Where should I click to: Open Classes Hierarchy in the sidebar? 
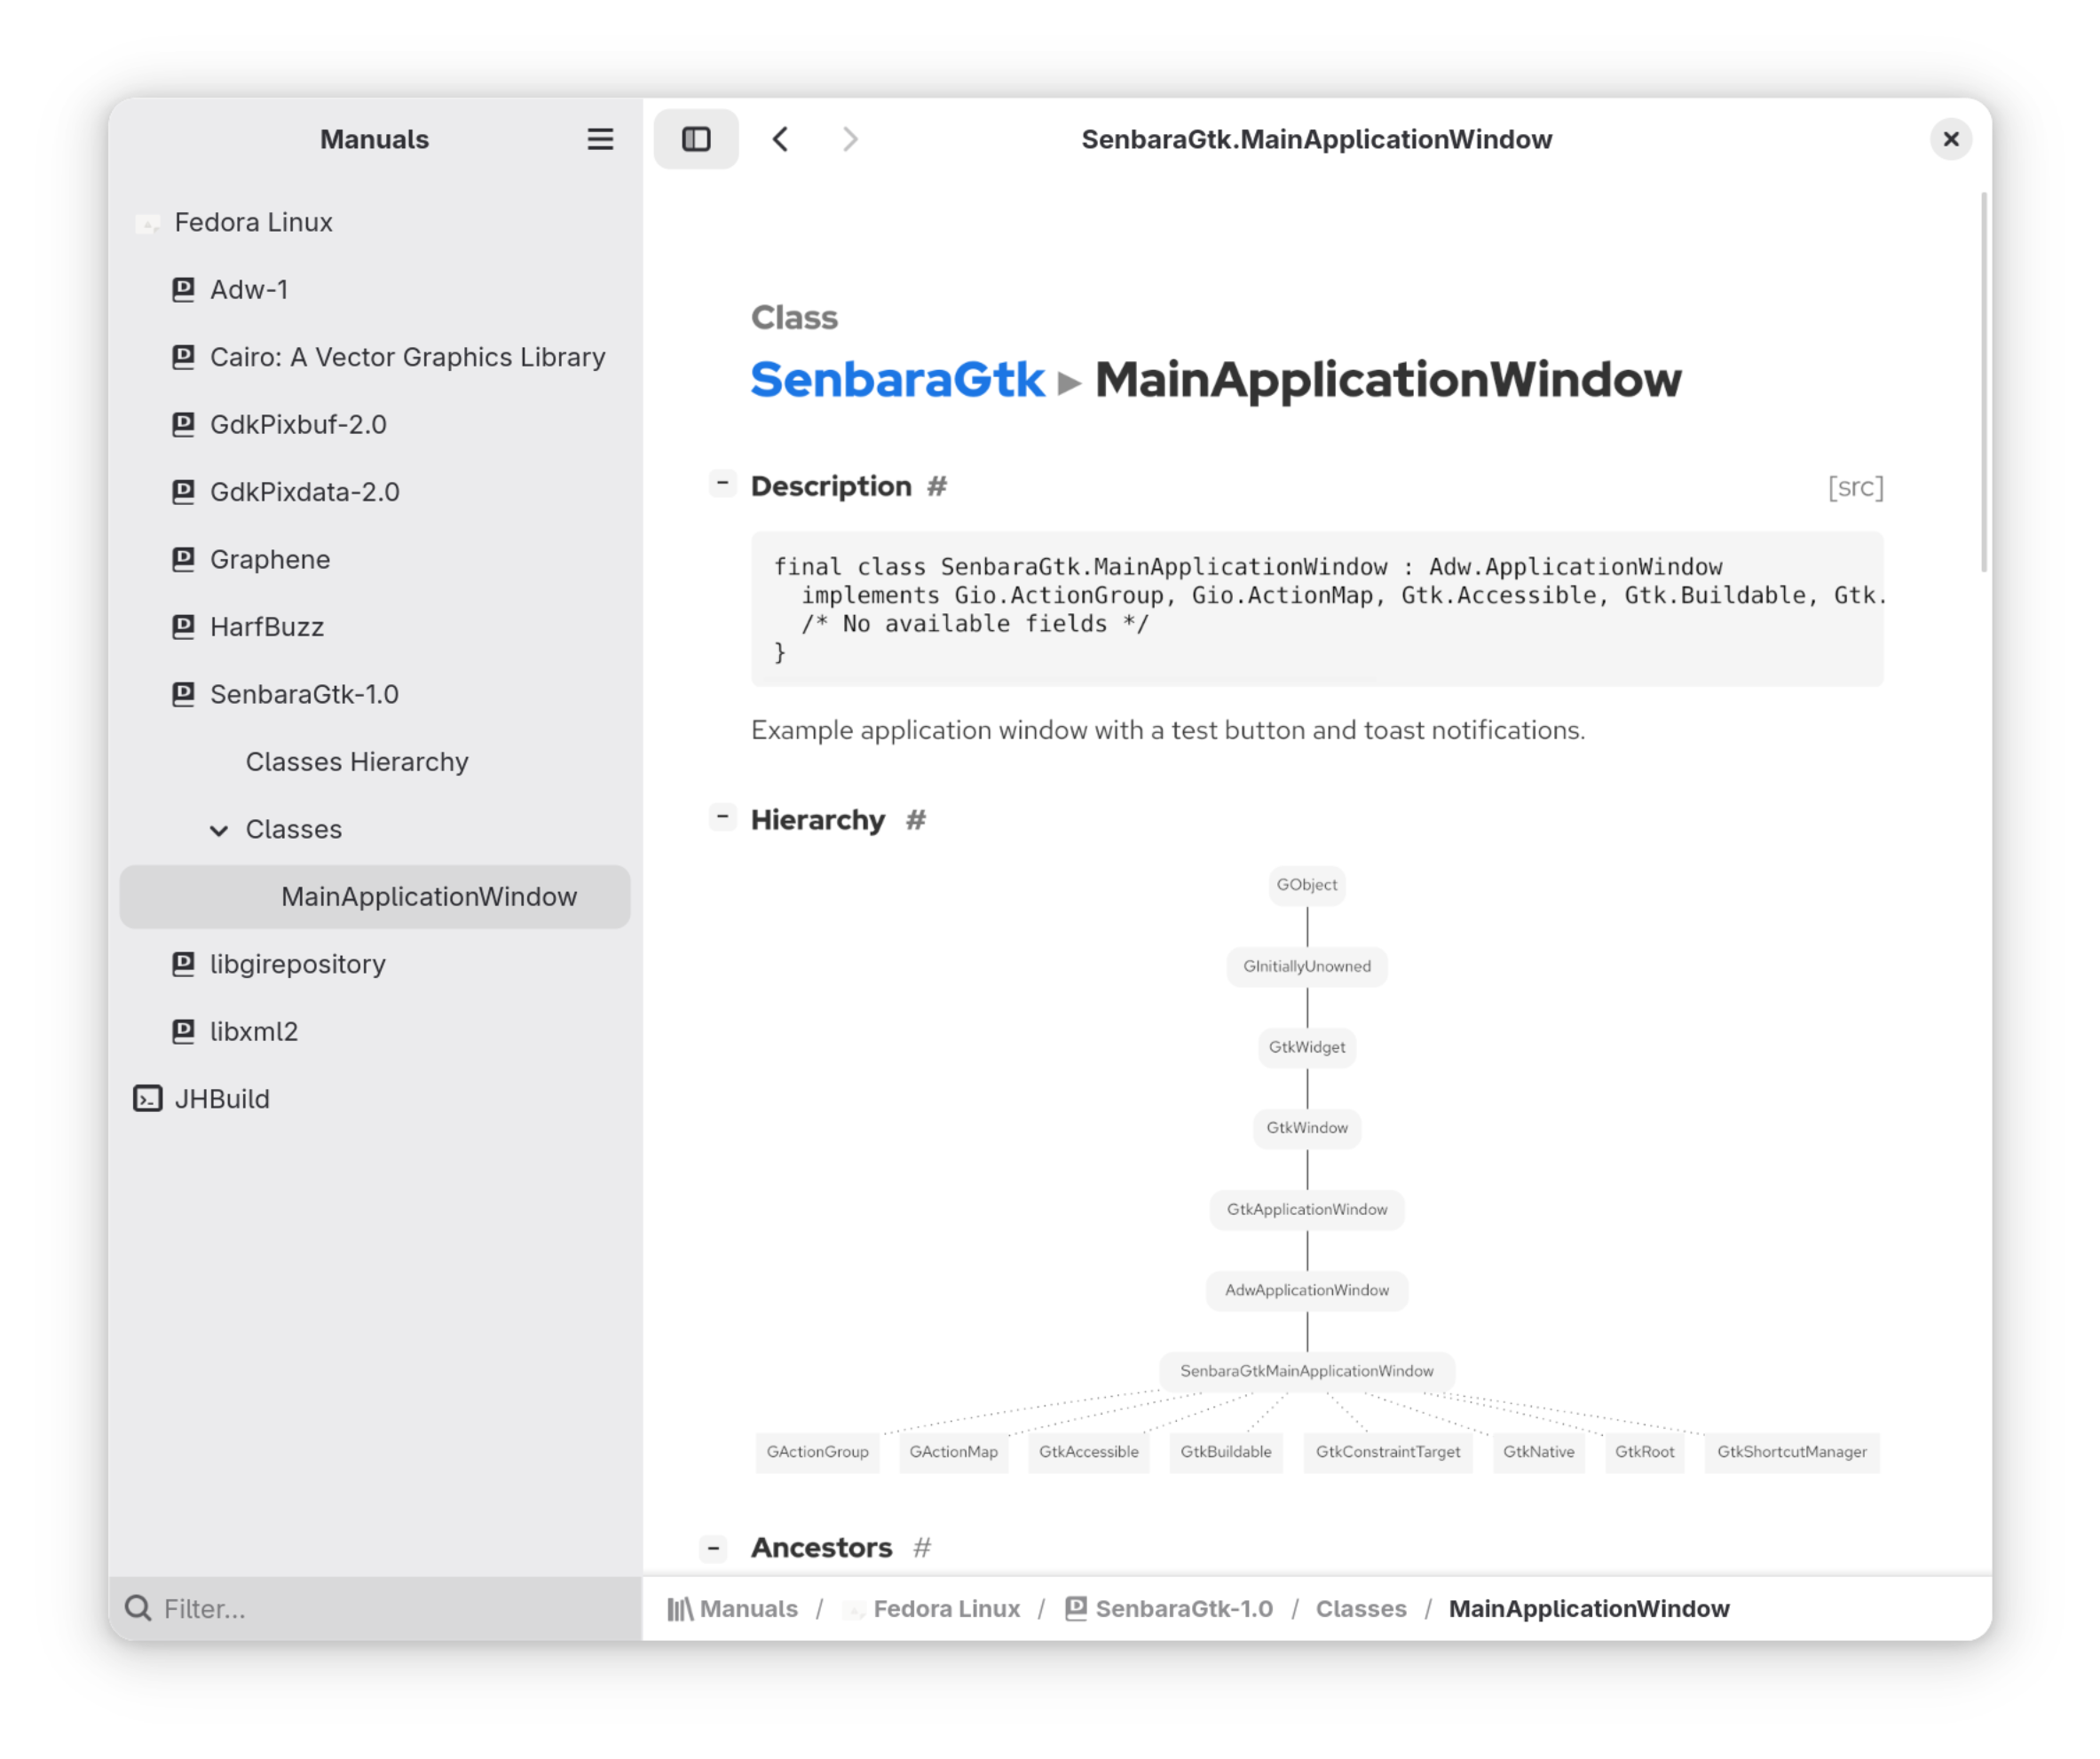pyautogui.click(x=375, y=762)
